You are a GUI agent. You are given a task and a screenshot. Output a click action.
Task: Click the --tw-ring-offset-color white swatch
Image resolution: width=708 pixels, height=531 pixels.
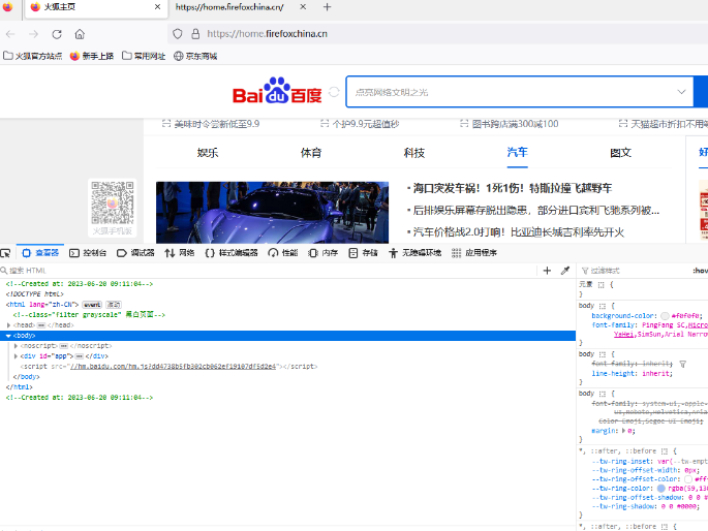pyautogui.click(x=688, y=479)
